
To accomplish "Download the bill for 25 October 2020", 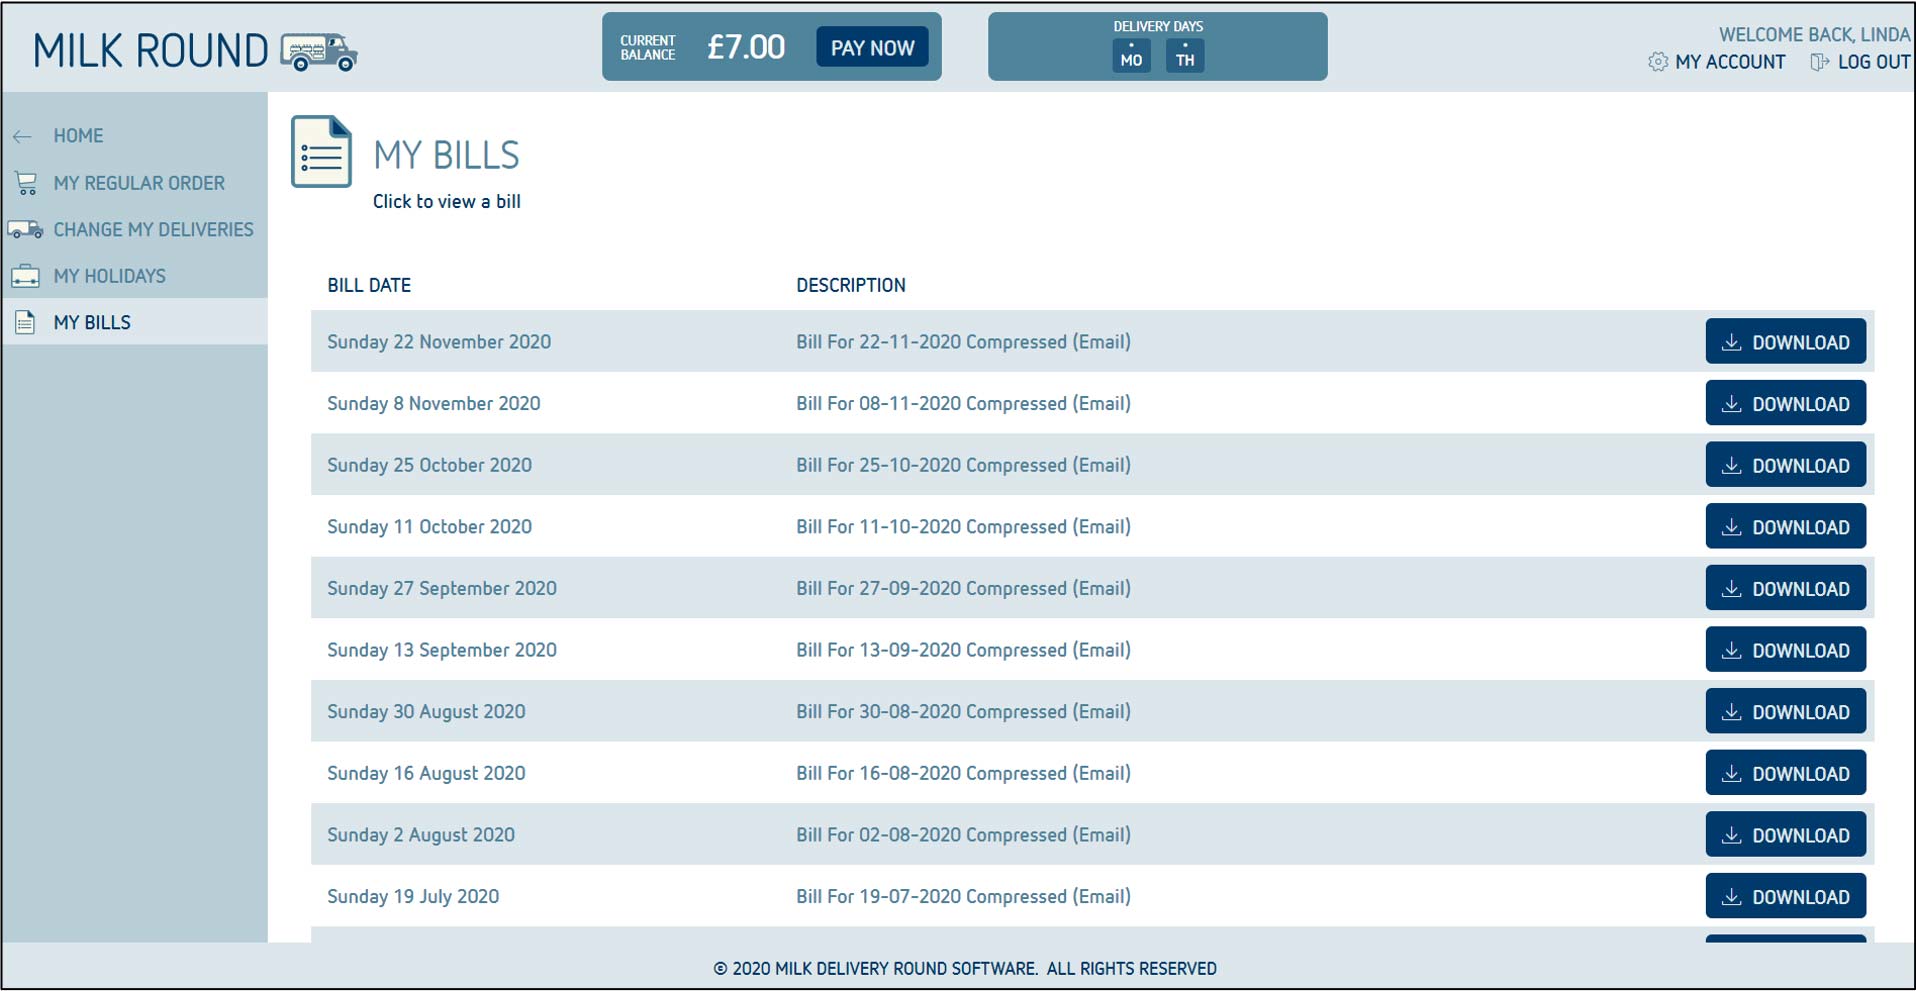I will [1785, 465].
